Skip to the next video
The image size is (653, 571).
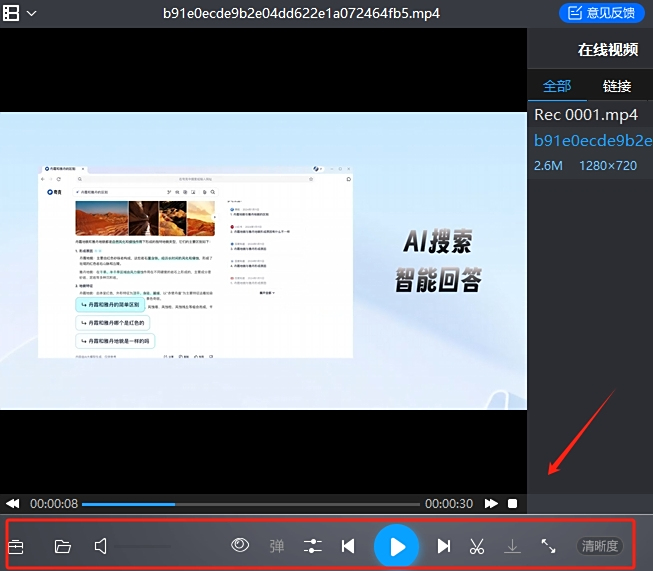pos(444,546)
